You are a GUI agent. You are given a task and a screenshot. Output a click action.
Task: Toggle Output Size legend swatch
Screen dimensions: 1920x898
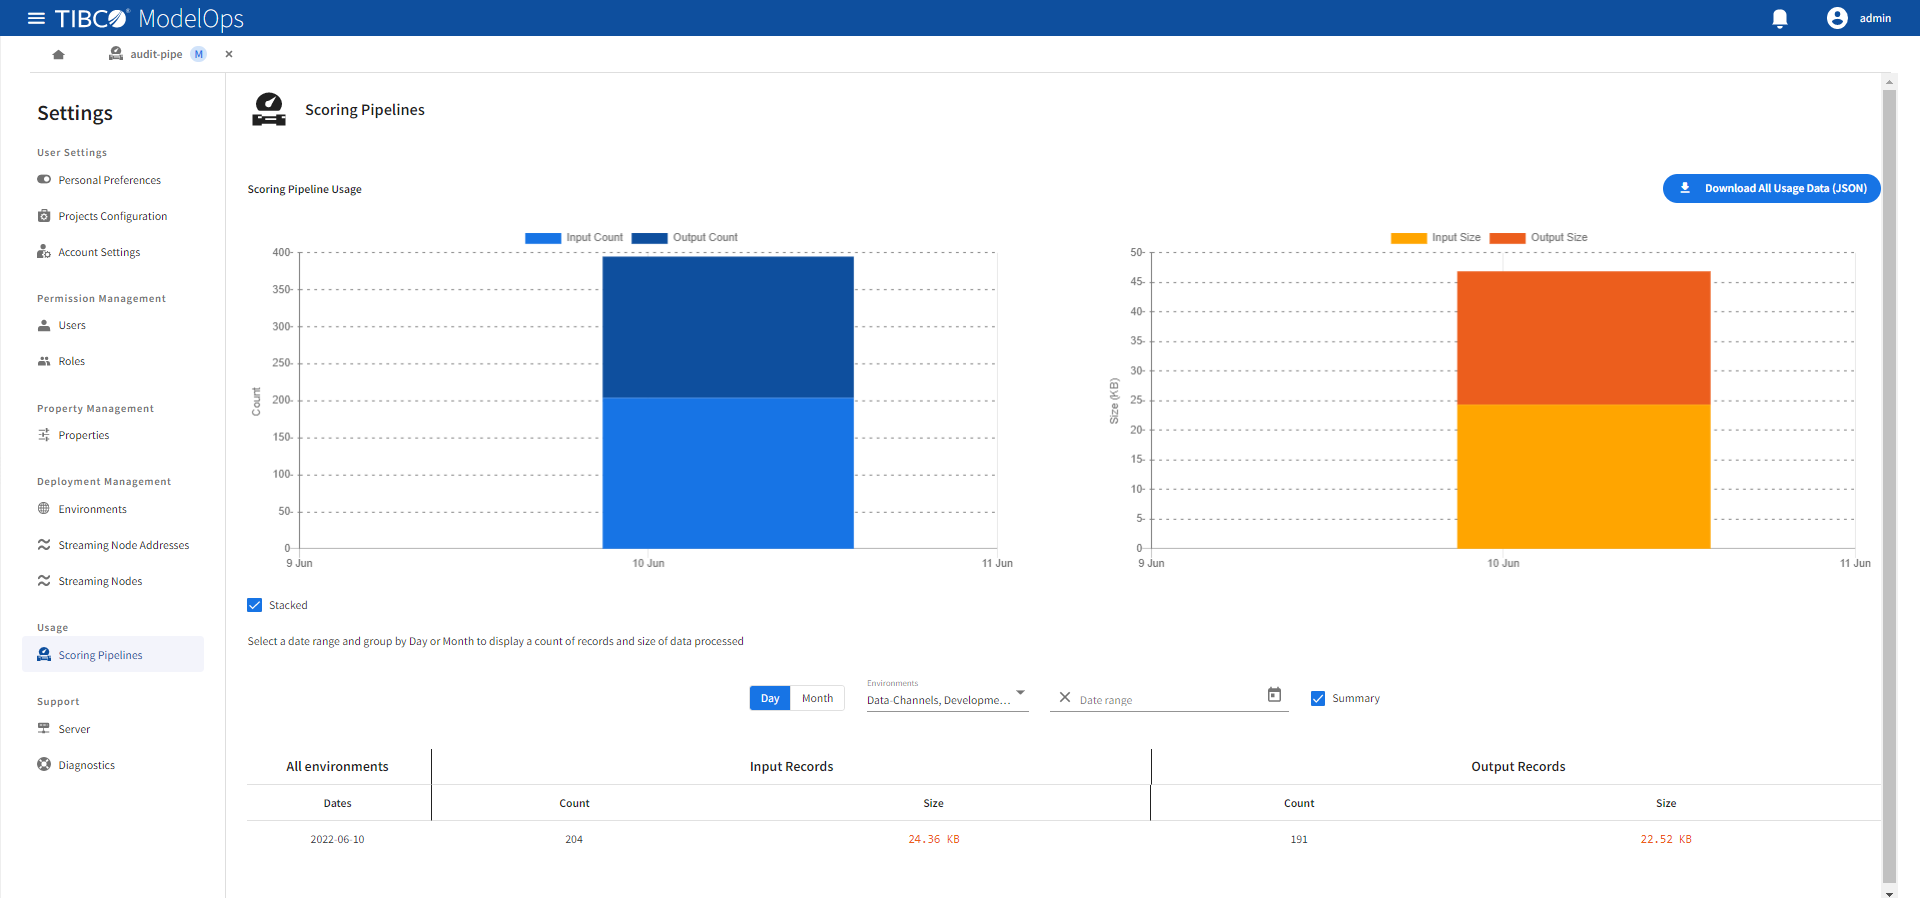click(x=1506, y=238)
